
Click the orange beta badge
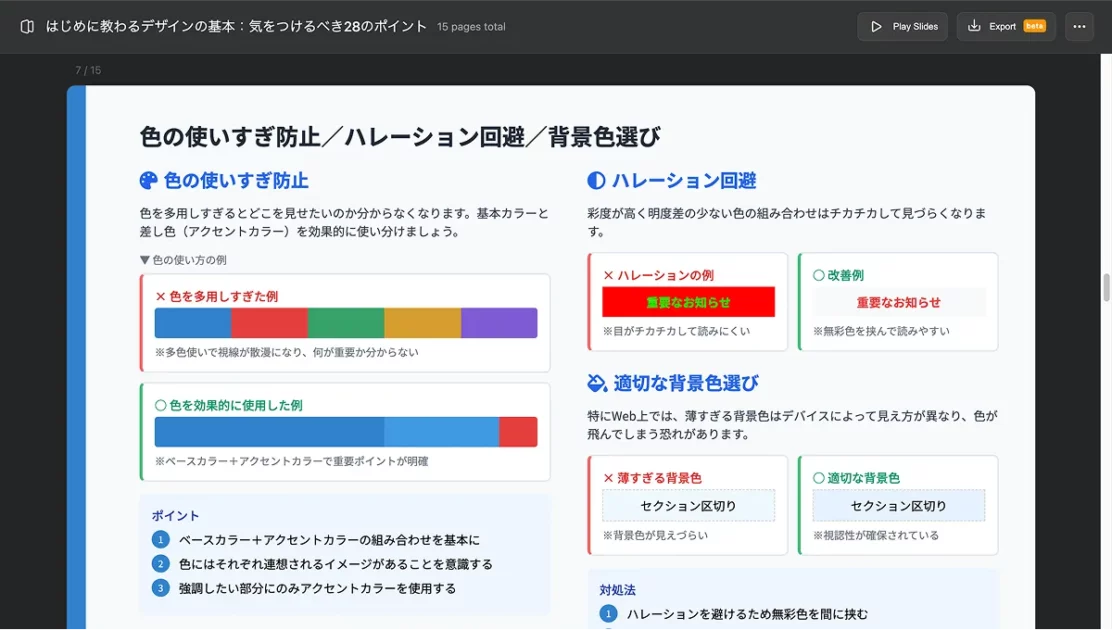click(1034, 26)
